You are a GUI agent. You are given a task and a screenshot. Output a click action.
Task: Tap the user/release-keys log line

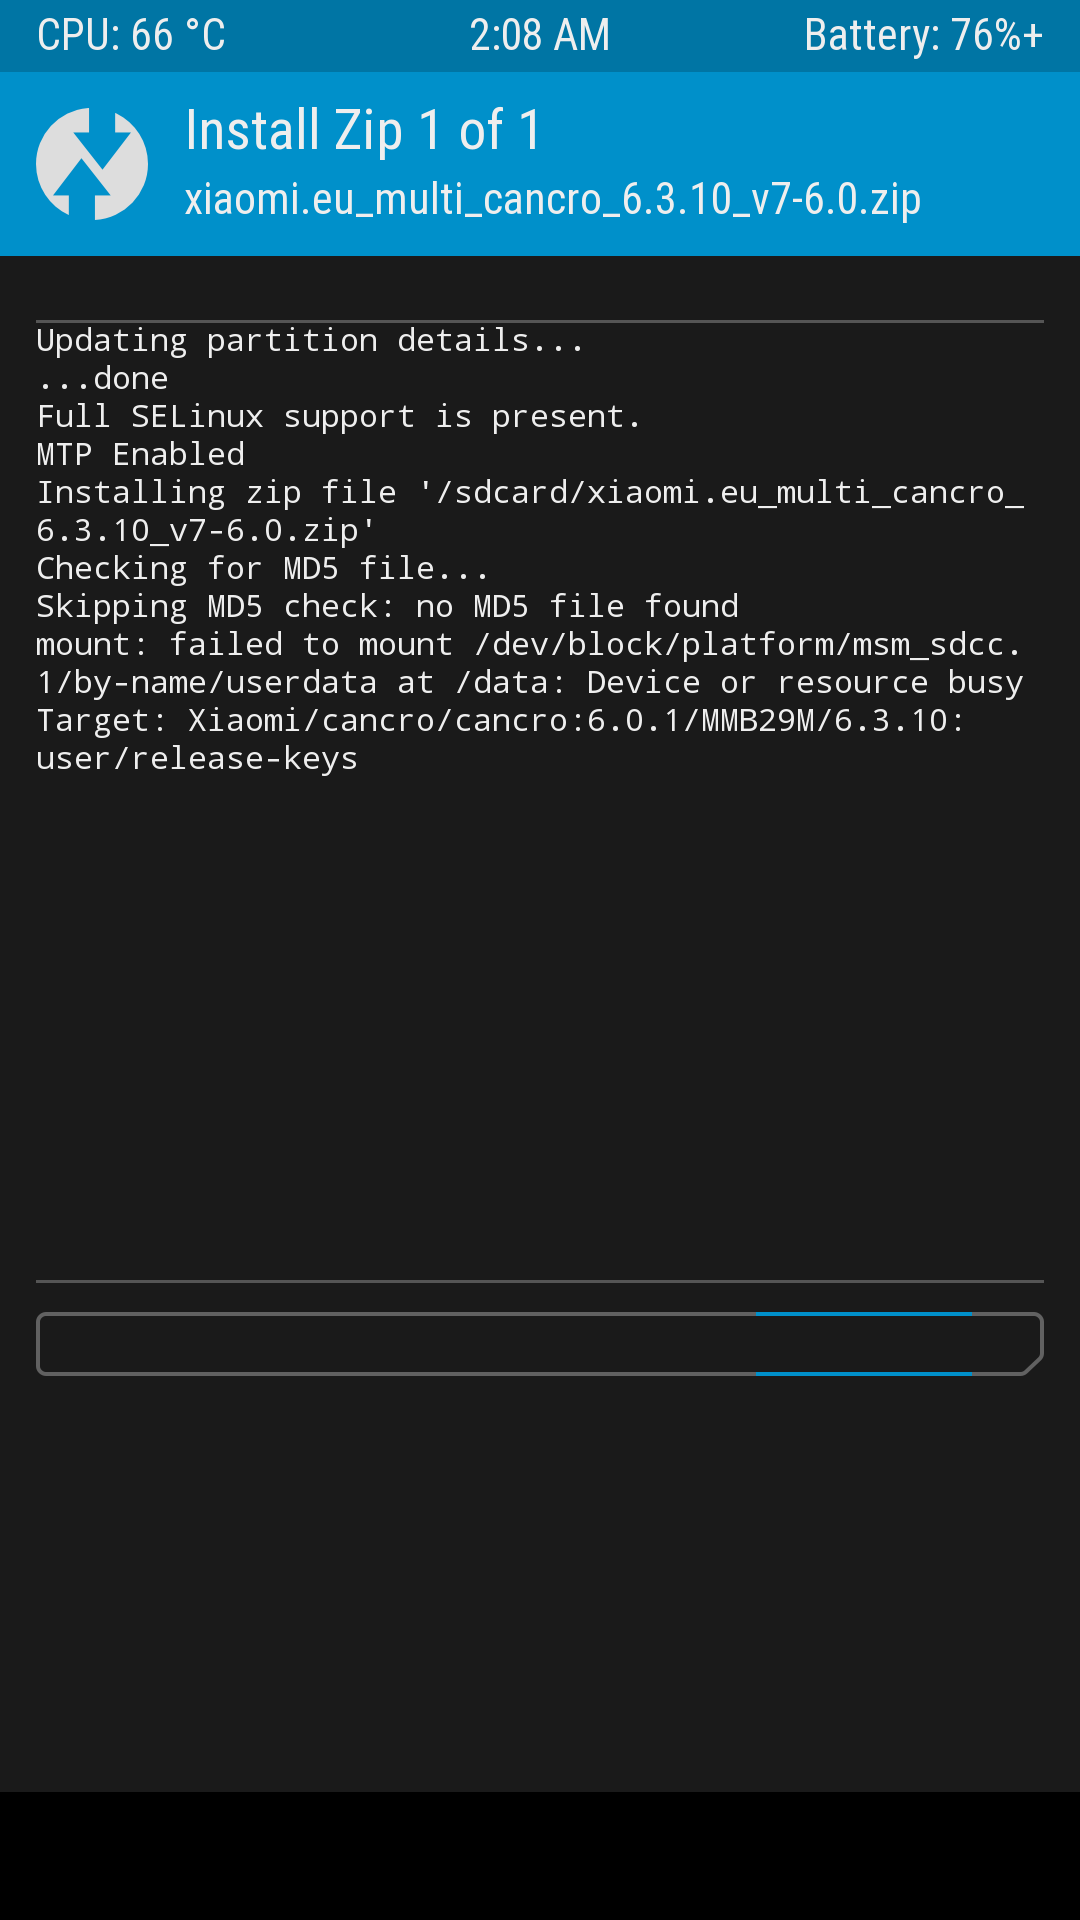(197, 759)
